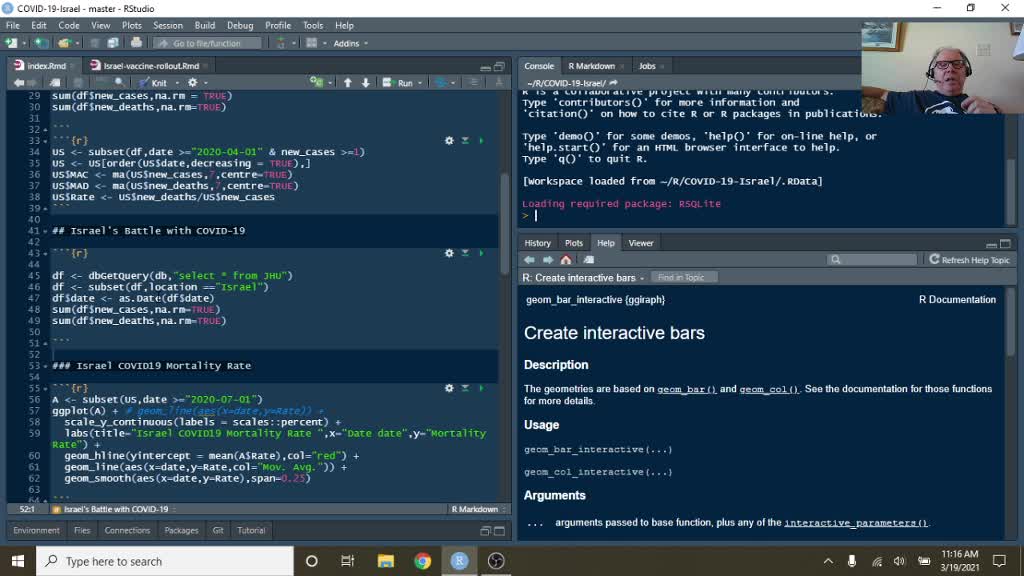The width and height of the screenshot is (1024, 576).
Task: Run the current line or selection
Action: (x=398, y=83)
